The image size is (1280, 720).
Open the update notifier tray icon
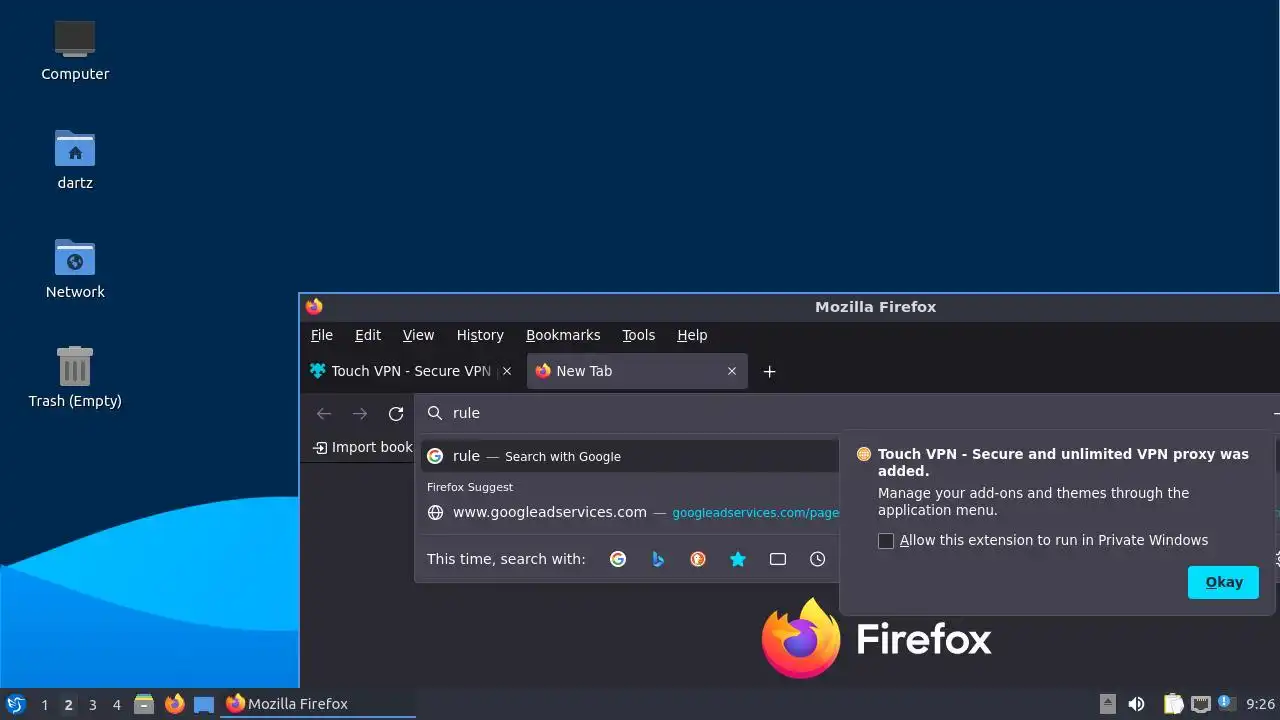pyautogui.click(x=1226, y=704)
